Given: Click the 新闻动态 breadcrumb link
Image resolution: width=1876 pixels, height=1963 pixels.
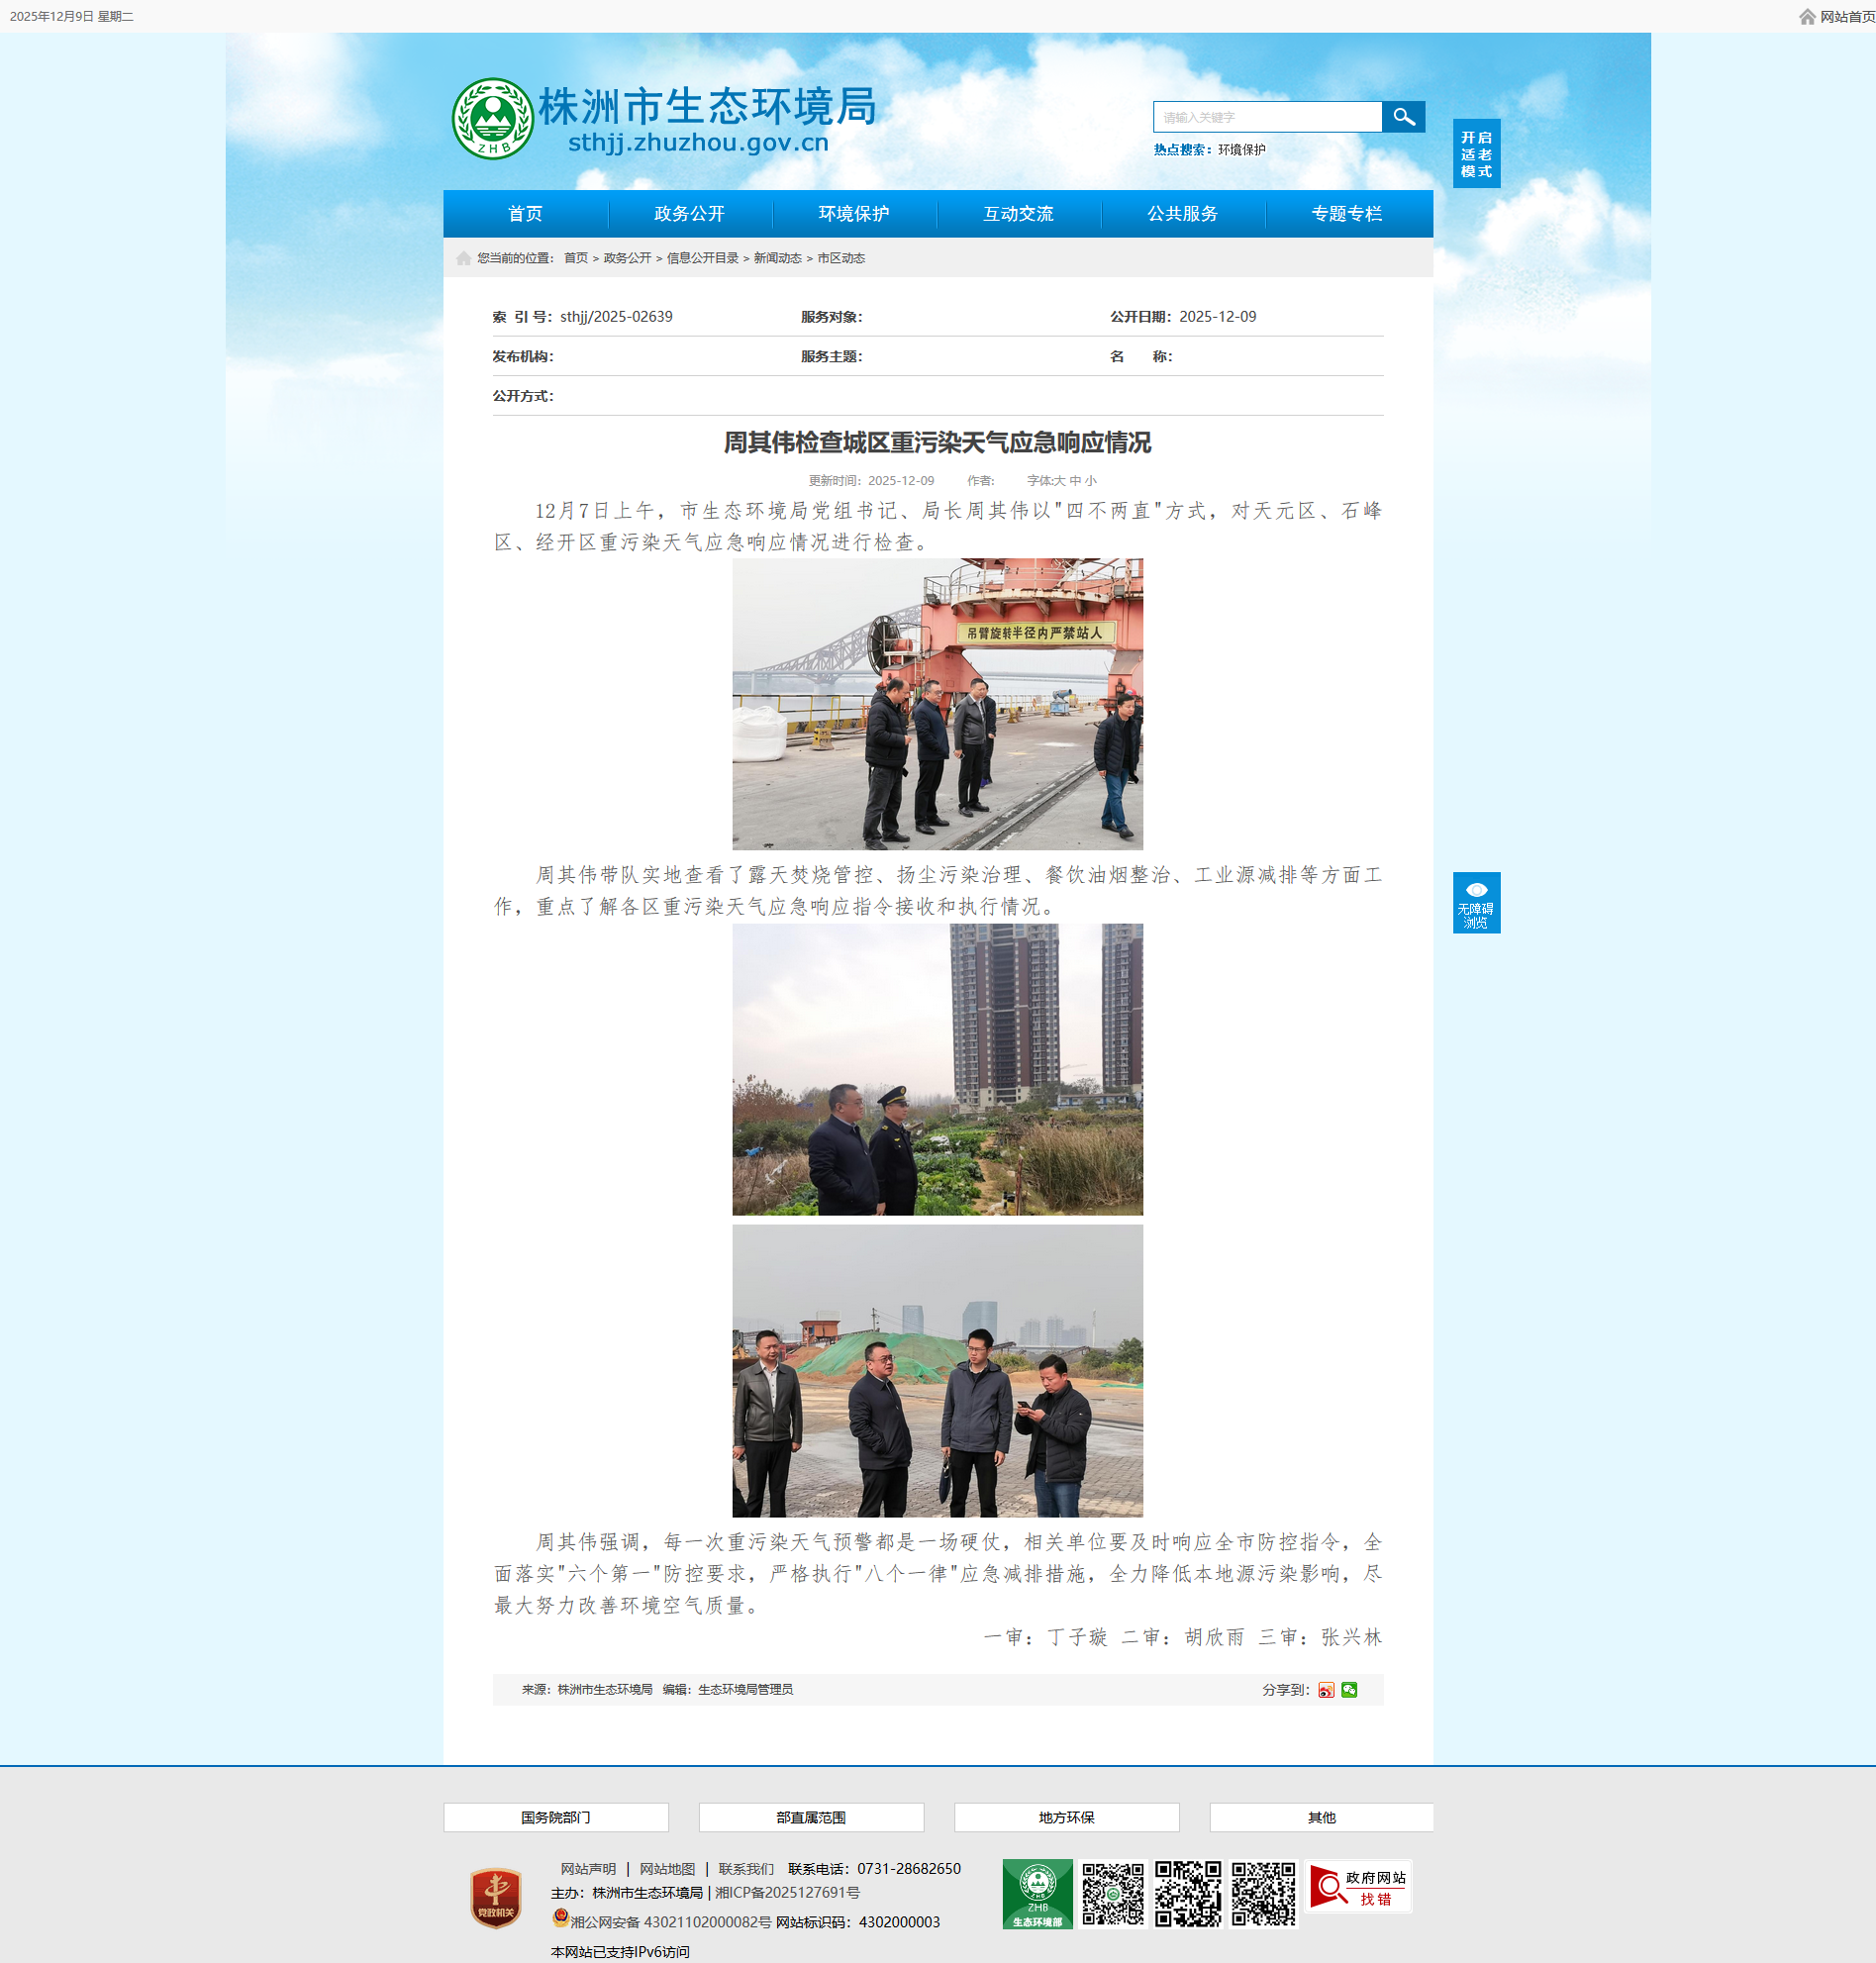Looking at the screenshot, I should coord(777,258).
